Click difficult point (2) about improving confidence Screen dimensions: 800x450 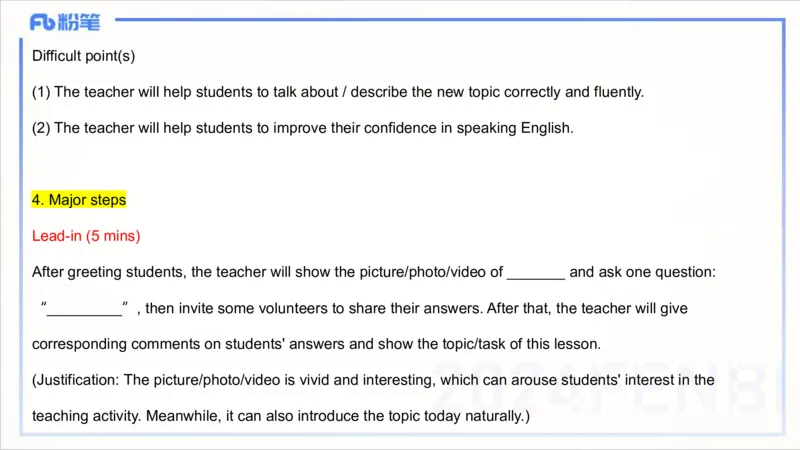pos(302,128)
